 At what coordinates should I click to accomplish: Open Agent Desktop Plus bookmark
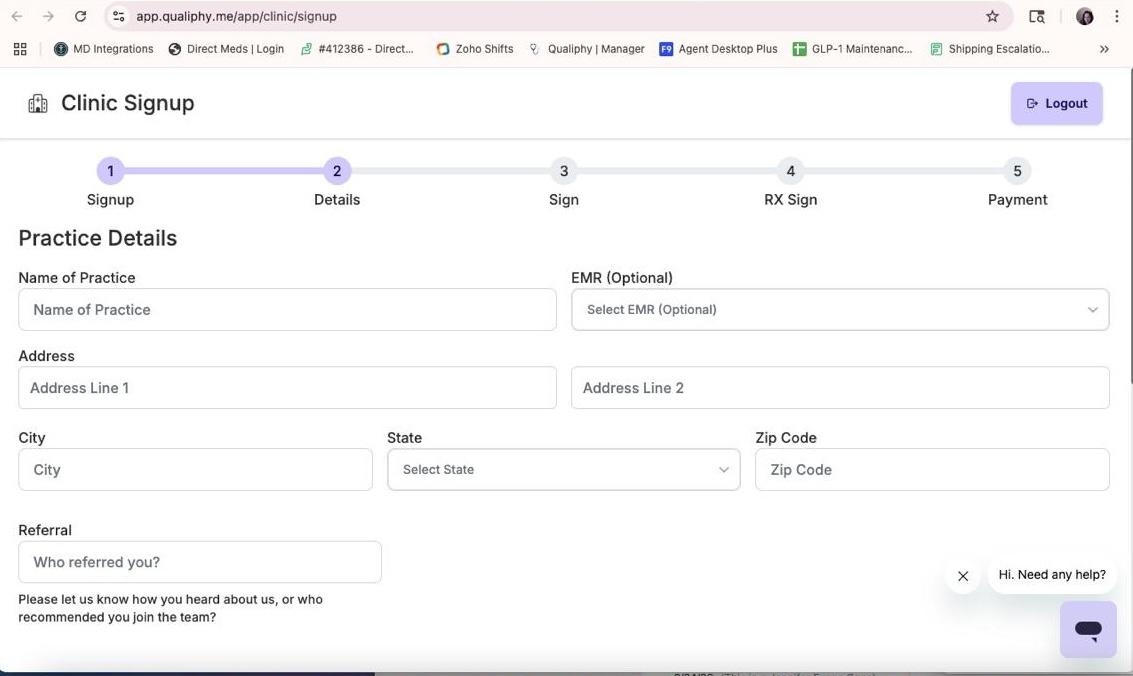[718, 49]
